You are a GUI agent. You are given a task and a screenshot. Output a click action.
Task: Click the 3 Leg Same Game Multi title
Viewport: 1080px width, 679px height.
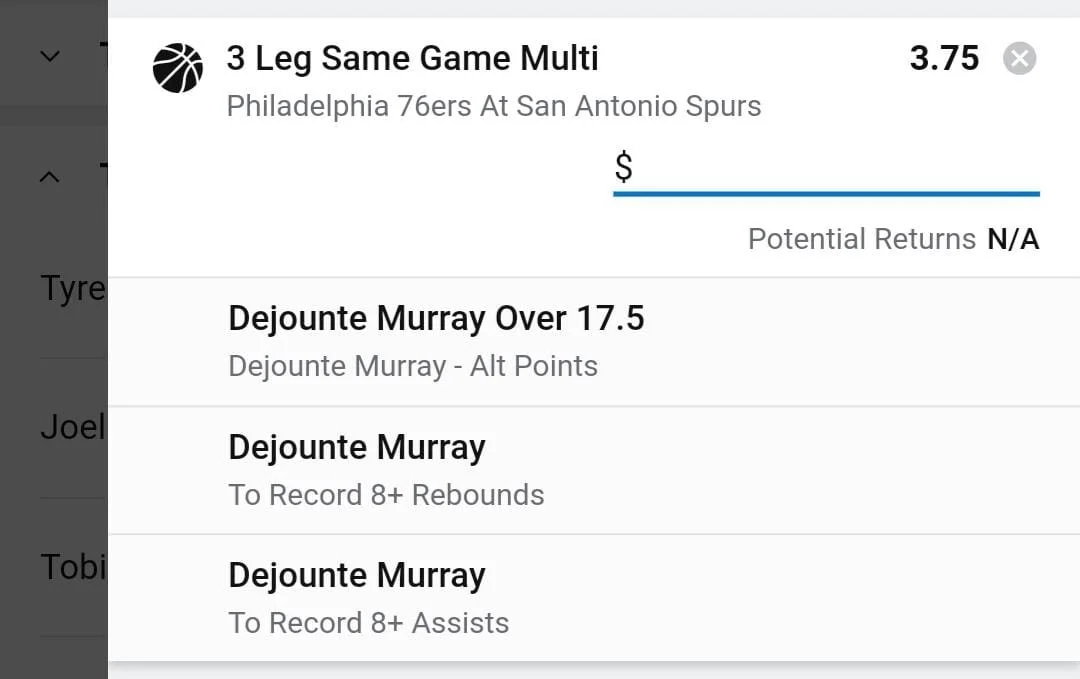coord(412,58)
